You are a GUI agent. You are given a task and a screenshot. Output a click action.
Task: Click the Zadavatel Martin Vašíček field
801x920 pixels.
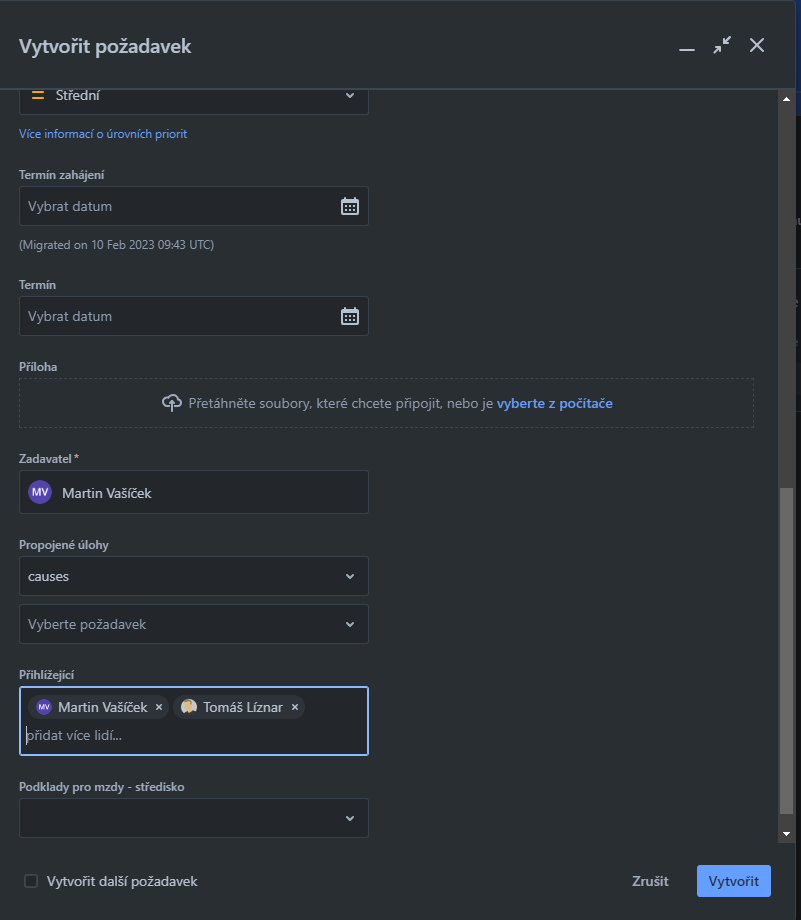click(x=194, y=492)
